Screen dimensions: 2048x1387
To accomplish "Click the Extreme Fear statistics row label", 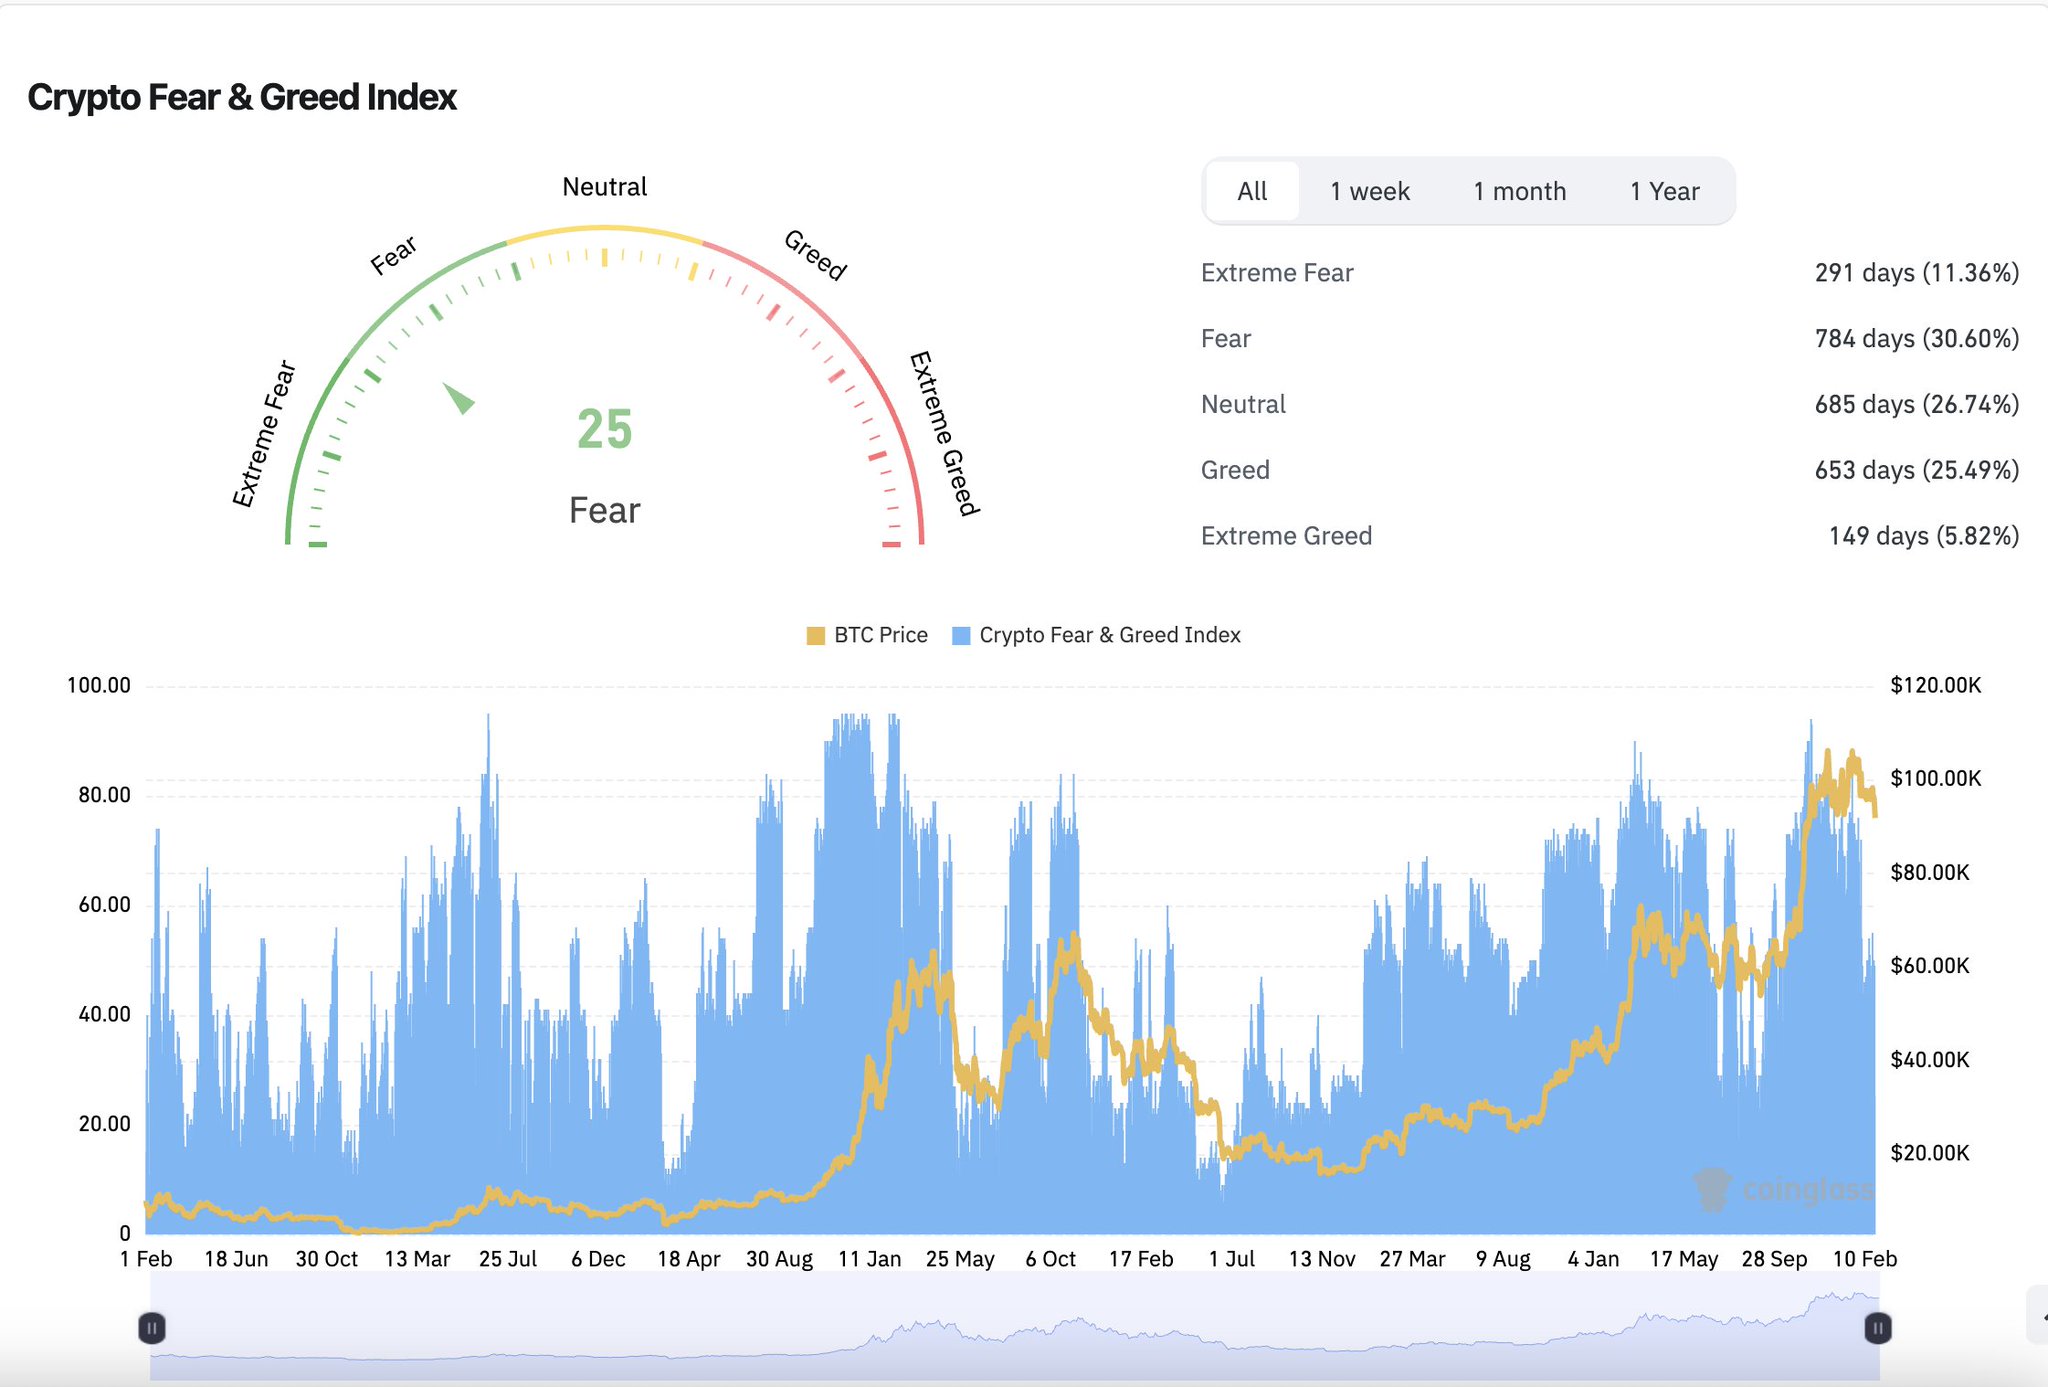I will point(1277,273).
